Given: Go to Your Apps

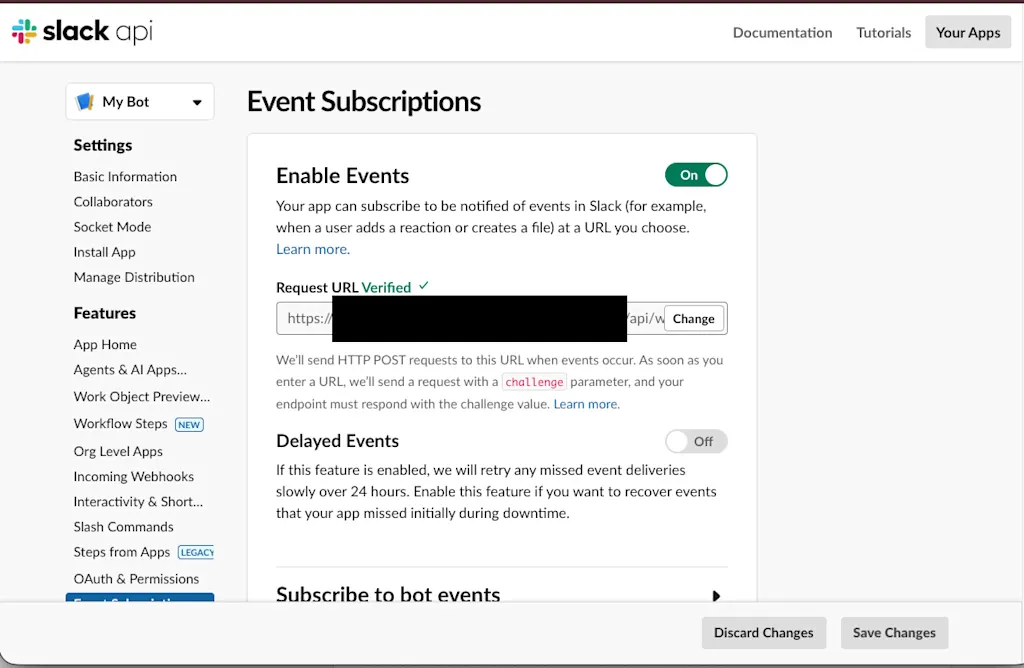Looking at the screenshot, I should click(968, 33).
